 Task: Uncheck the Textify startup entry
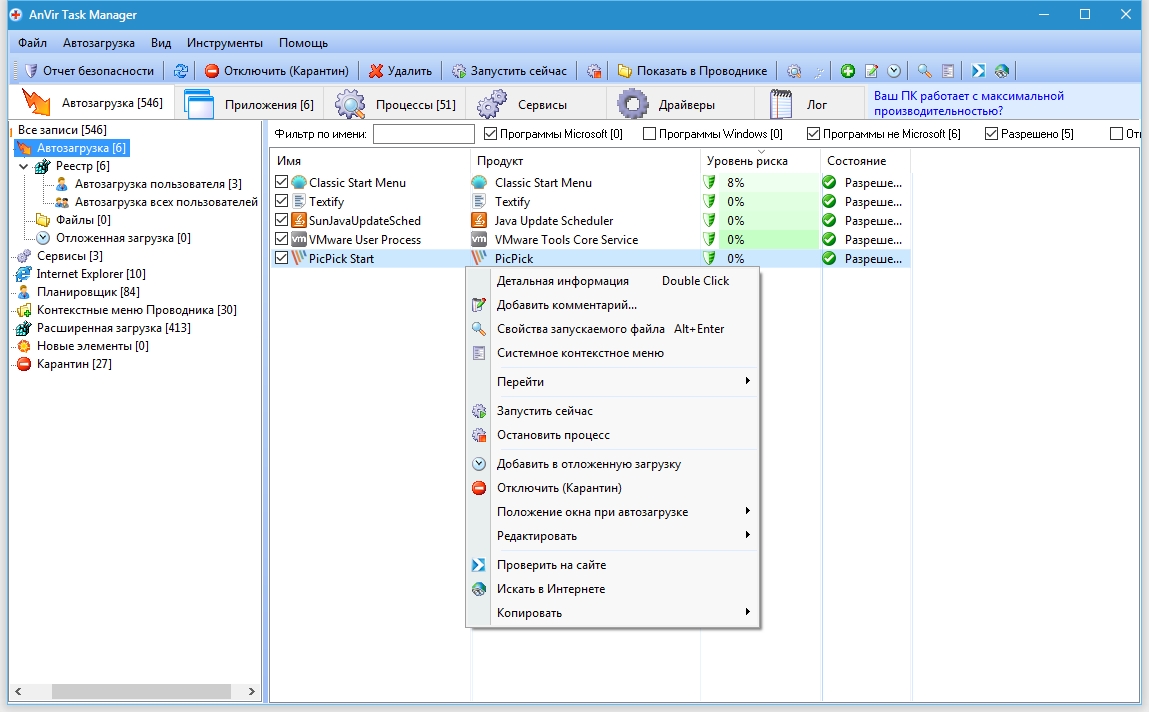(x=280, y=201)
